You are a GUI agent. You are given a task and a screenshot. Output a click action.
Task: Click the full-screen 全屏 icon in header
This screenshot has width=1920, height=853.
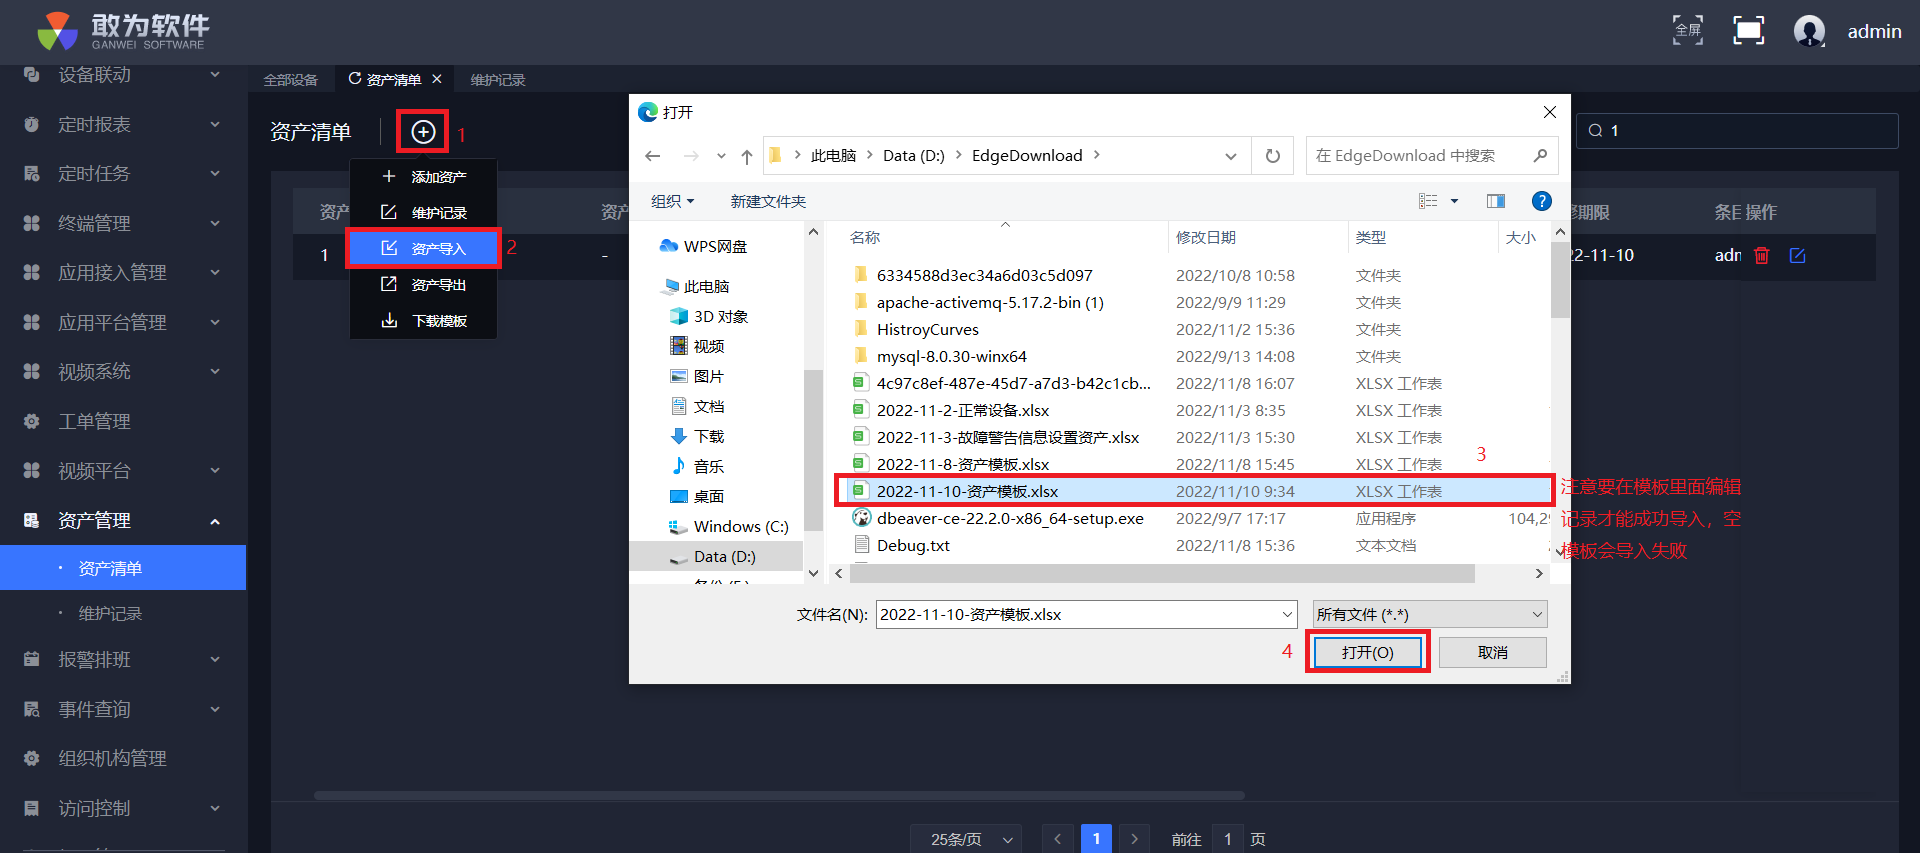(1688, 30)
